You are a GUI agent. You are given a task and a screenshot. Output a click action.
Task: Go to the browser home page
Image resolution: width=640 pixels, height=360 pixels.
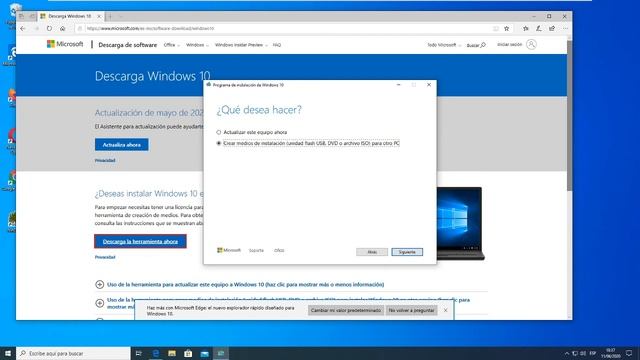click(62, 29)
